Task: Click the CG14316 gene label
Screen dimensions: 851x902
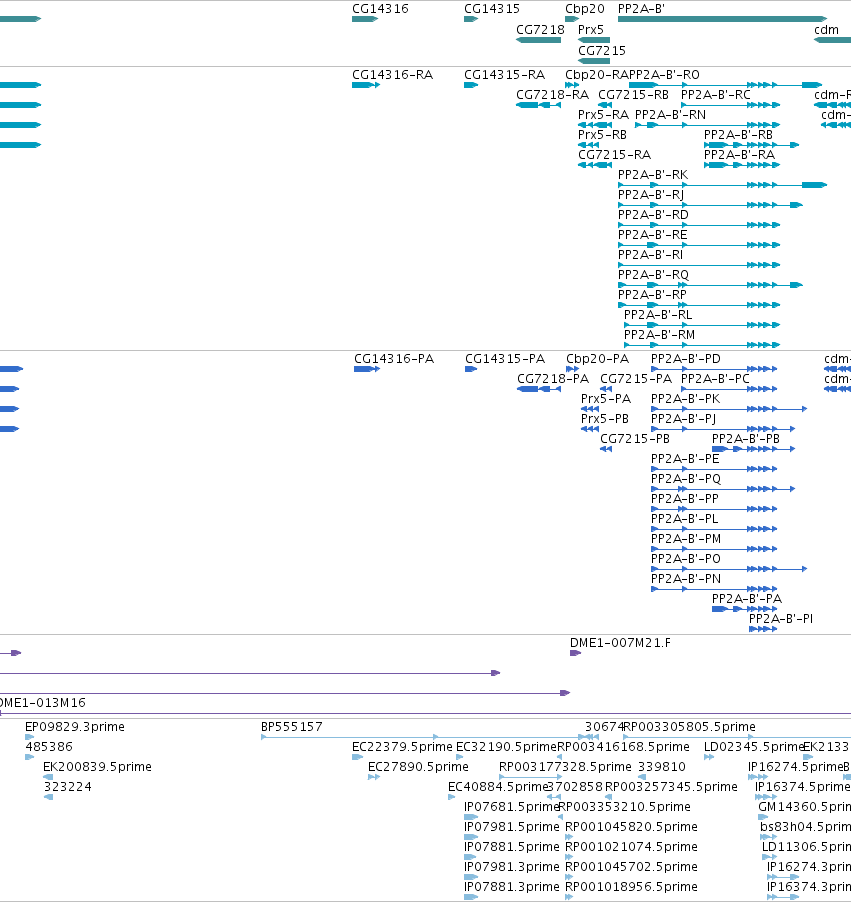Action: (x=380, y=9)
